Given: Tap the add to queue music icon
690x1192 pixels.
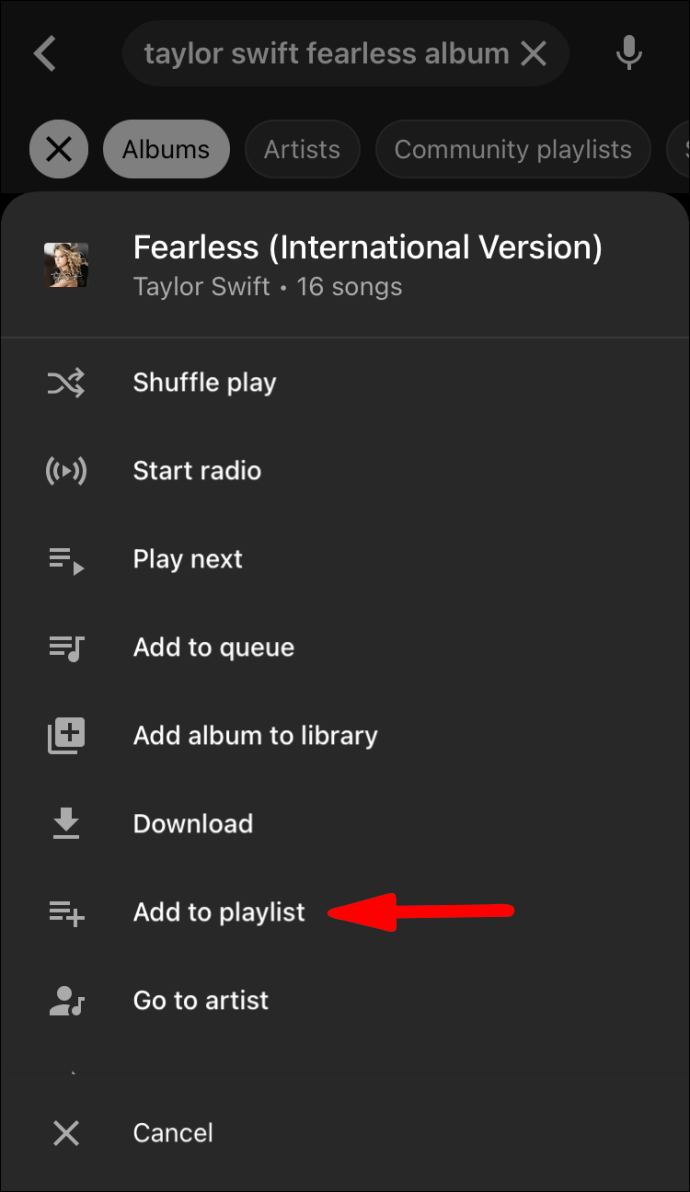Looking at the screenshot, I should [x=66, y=648].
